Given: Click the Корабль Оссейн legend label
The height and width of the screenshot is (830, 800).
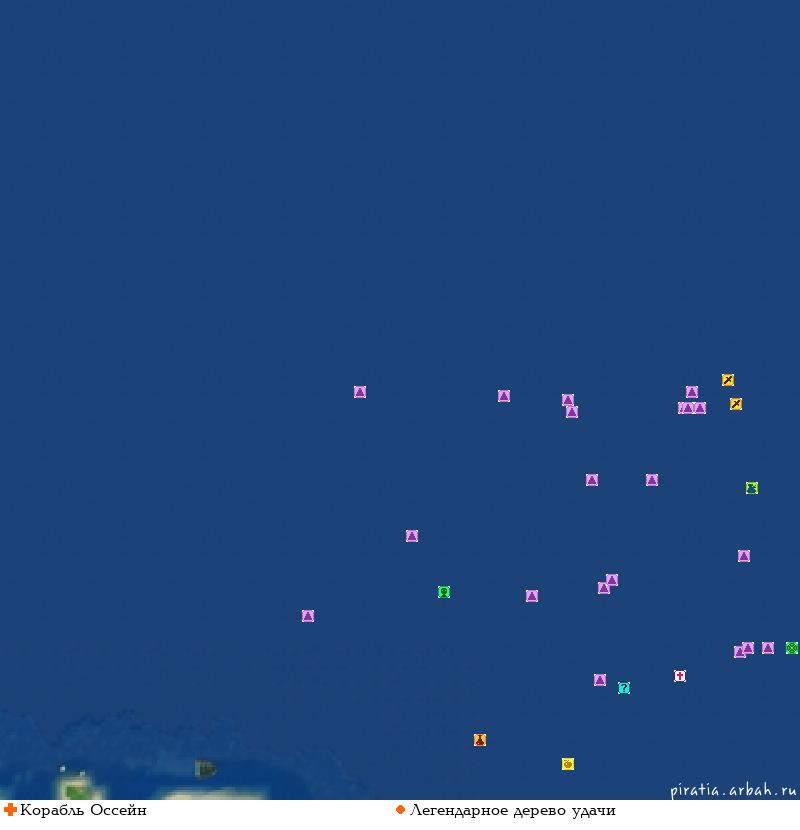Looking at the screenshot, I should coord(83,810).
